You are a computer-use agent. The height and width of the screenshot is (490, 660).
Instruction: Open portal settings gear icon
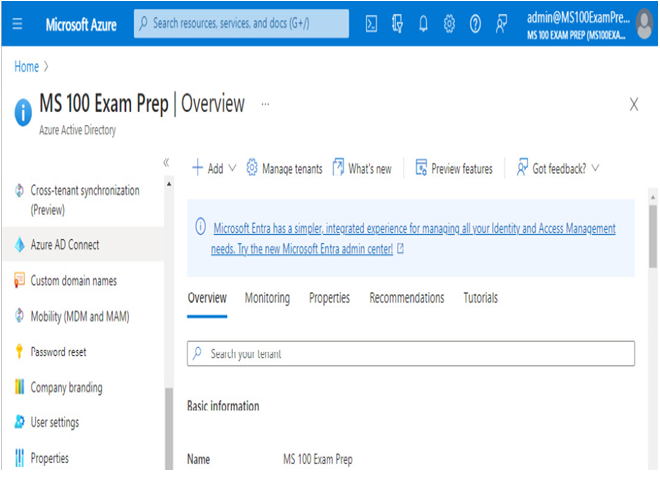[x=450, y=24]
